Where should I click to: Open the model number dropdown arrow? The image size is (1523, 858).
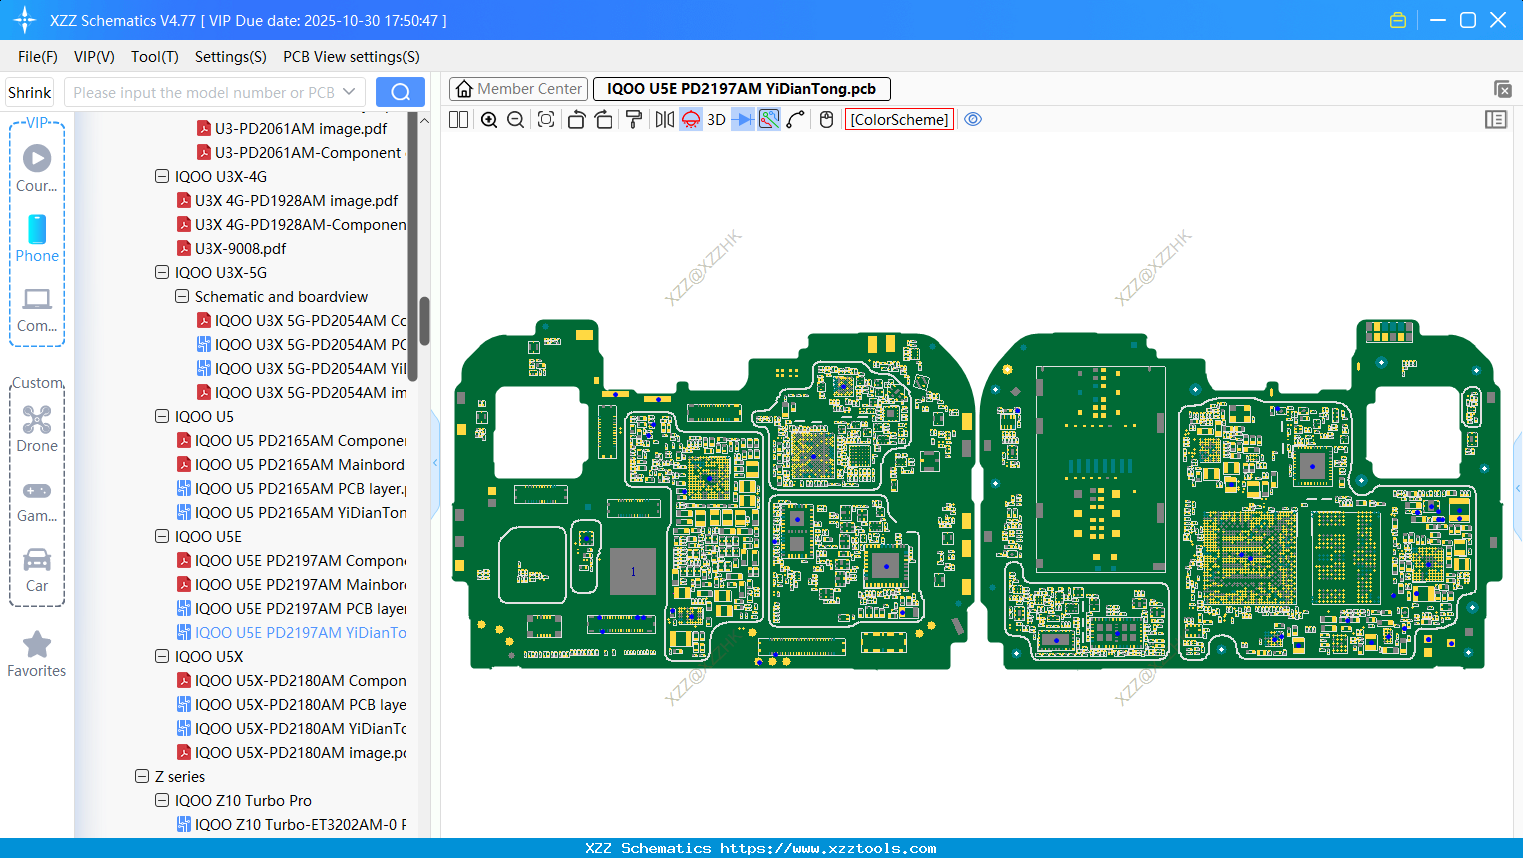349,92
